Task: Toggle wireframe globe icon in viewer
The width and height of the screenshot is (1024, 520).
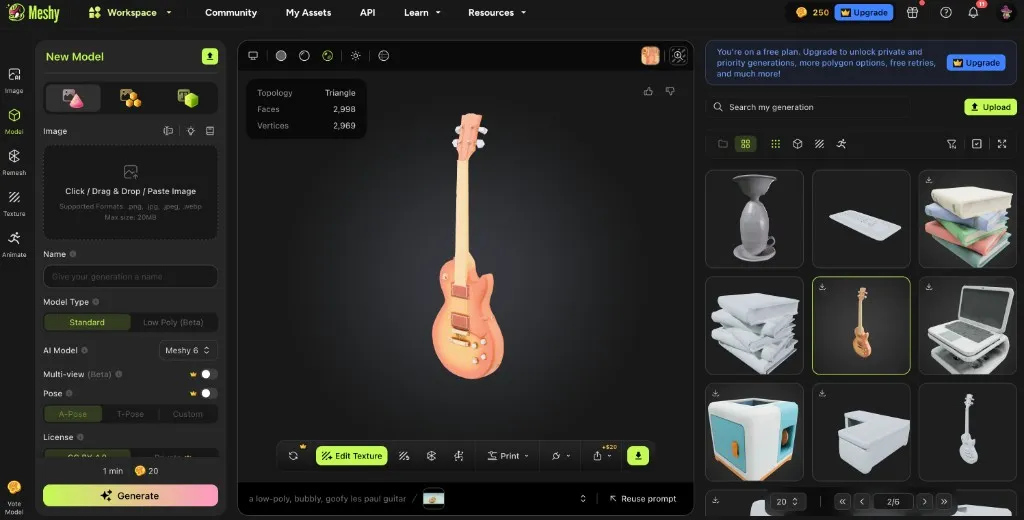Action: 384,56
